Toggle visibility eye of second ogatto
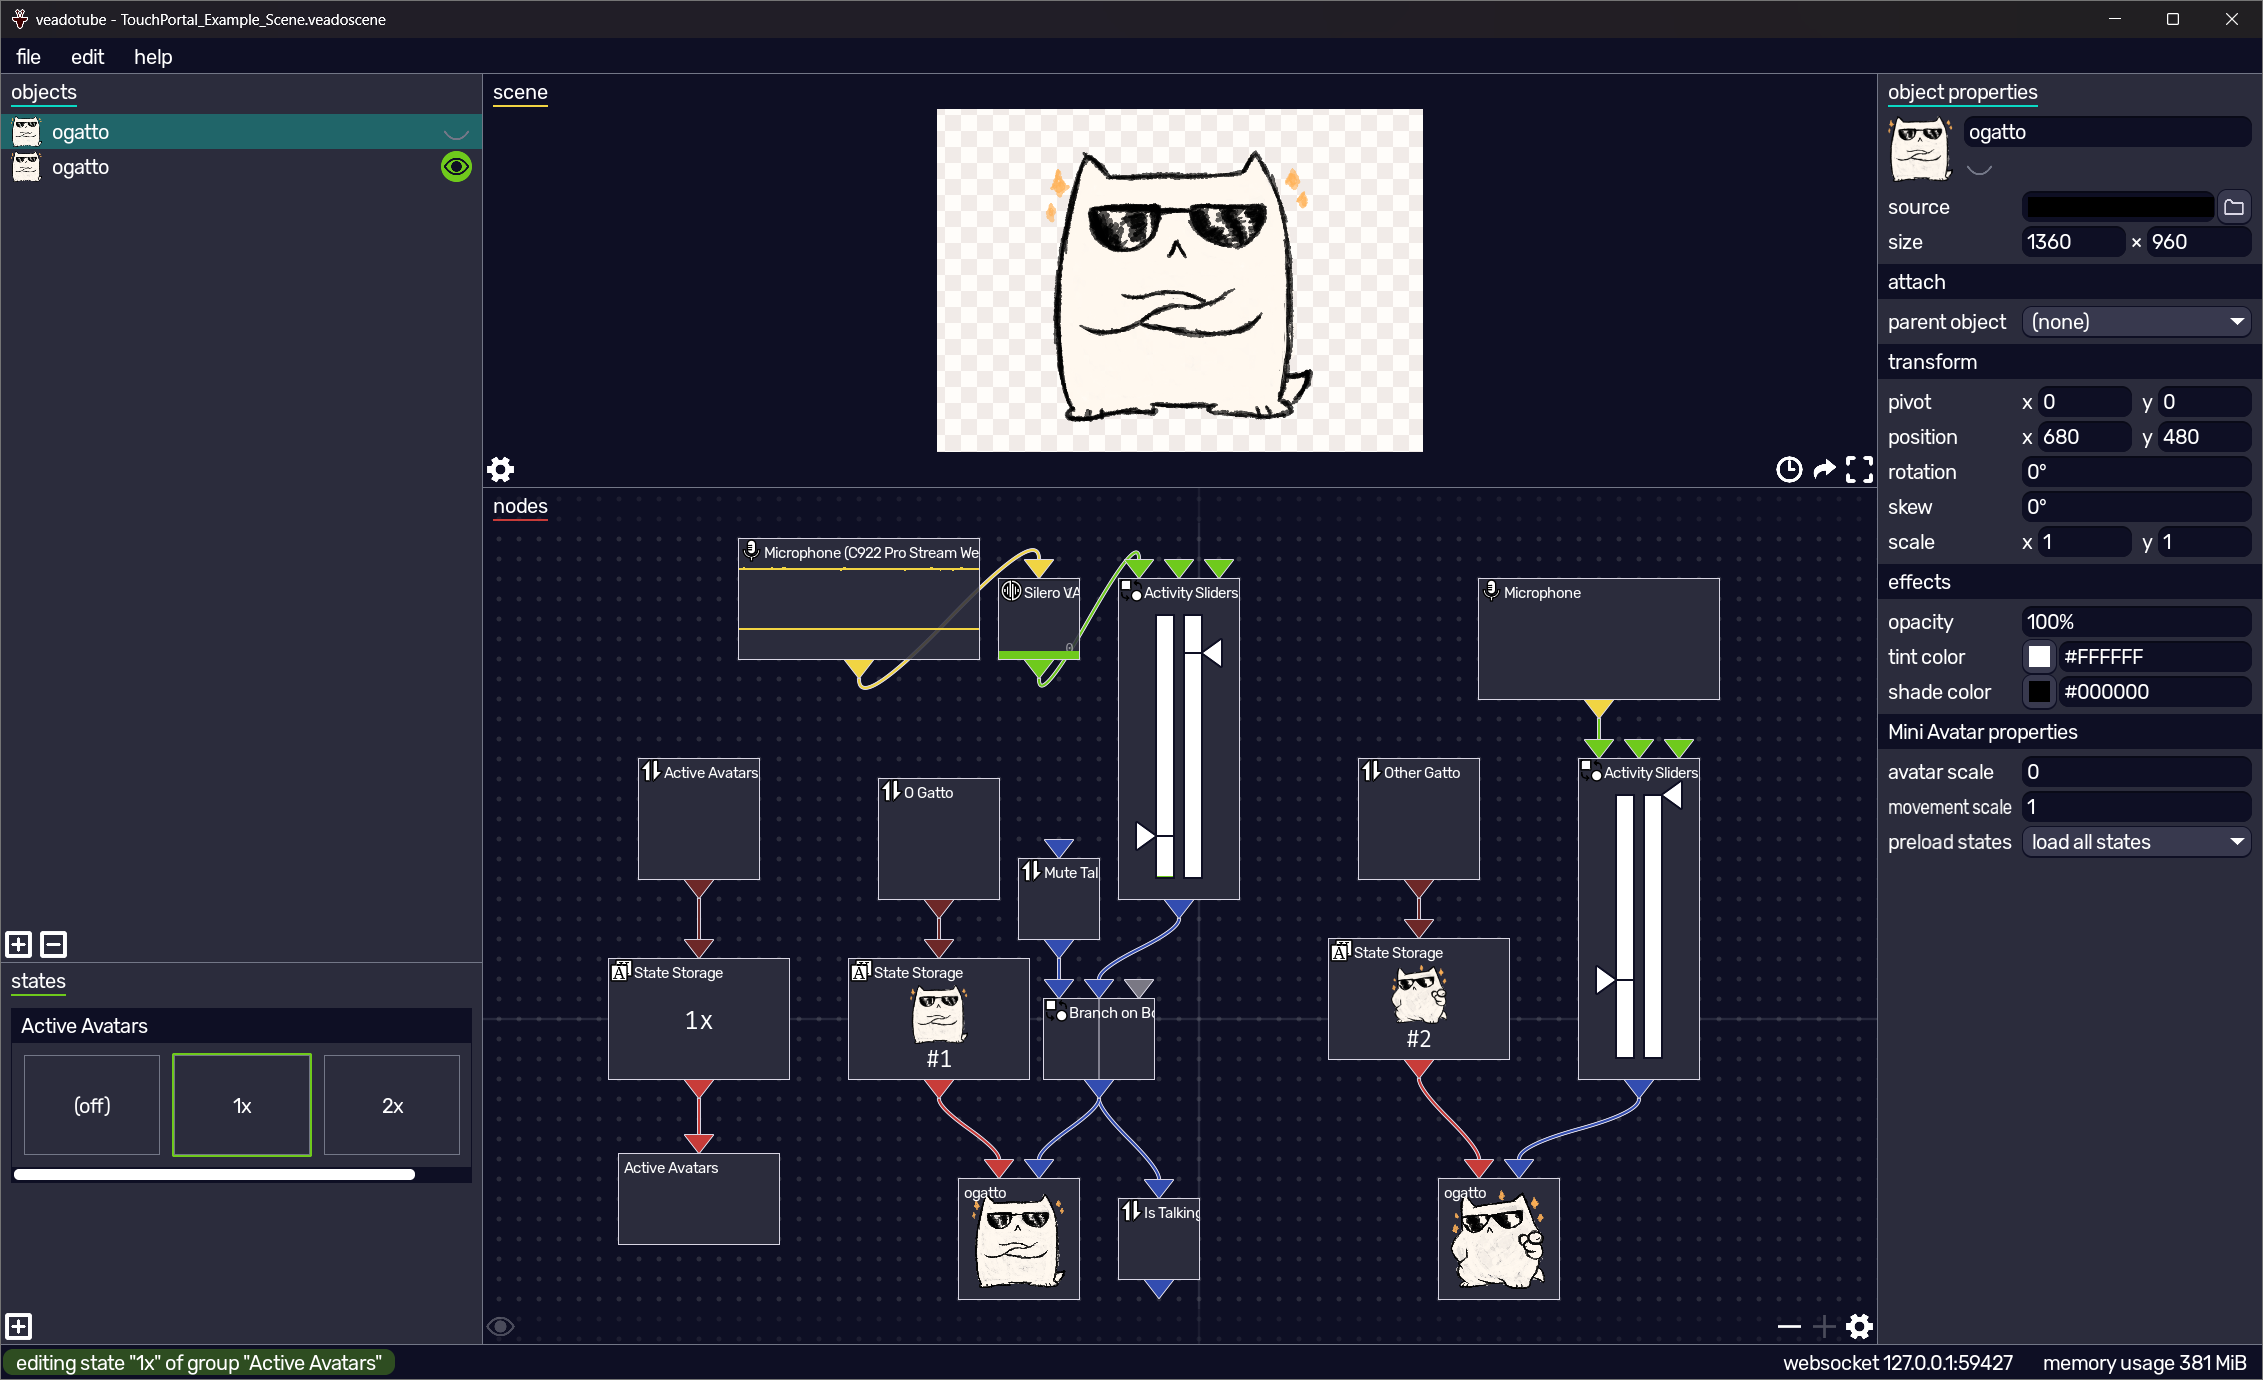Screen dimensions: 2263x1380 [456, 167]
